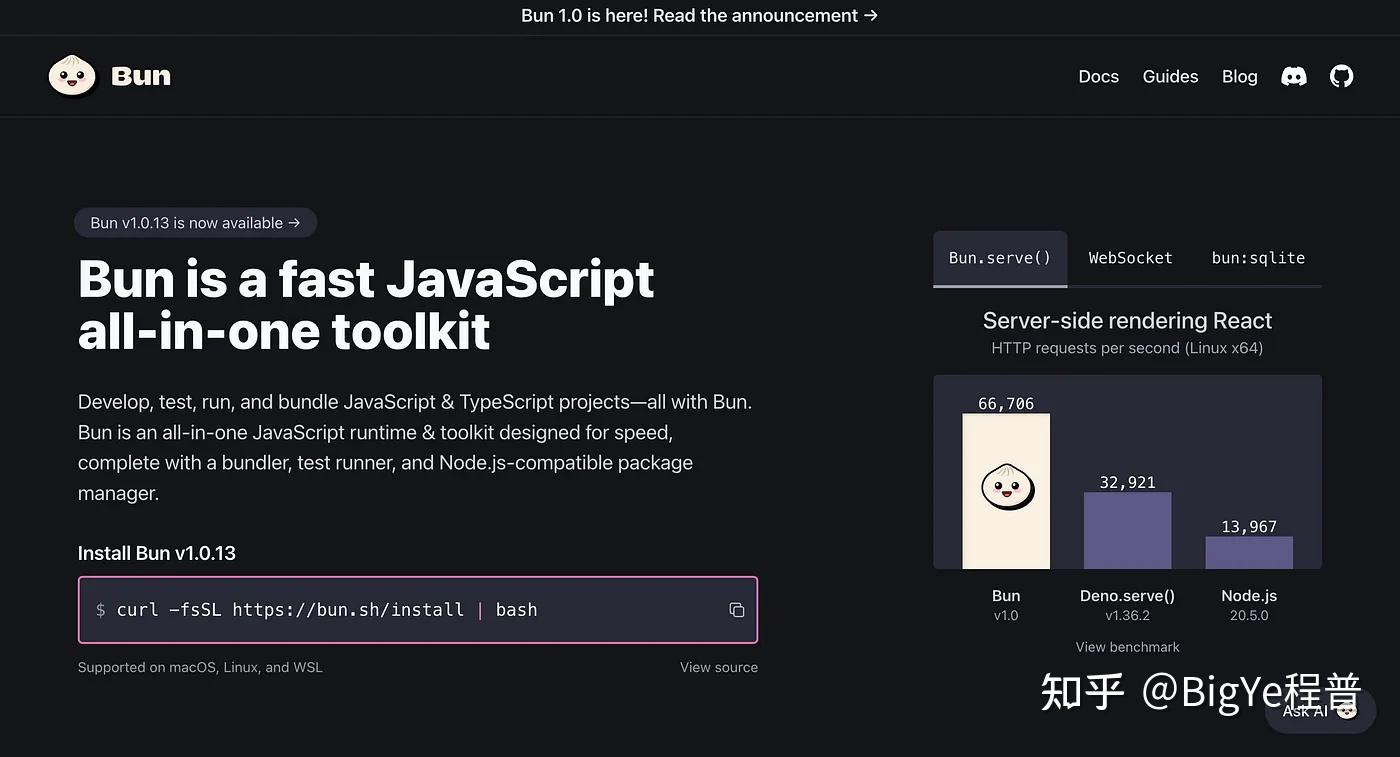Click the Bun v1.0.13 available badge
The width and height of the screenshot is (1400, 757).
(195, 223)
